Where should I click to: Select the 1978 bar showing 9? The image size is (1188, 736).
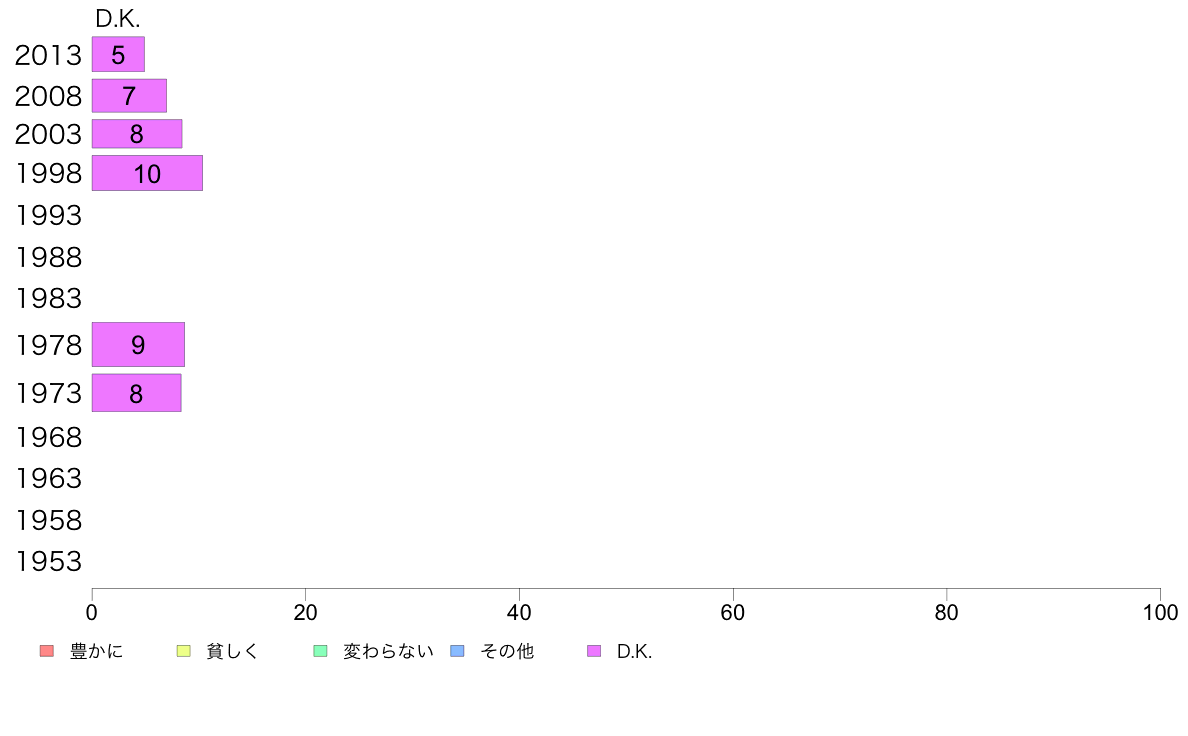139,345
